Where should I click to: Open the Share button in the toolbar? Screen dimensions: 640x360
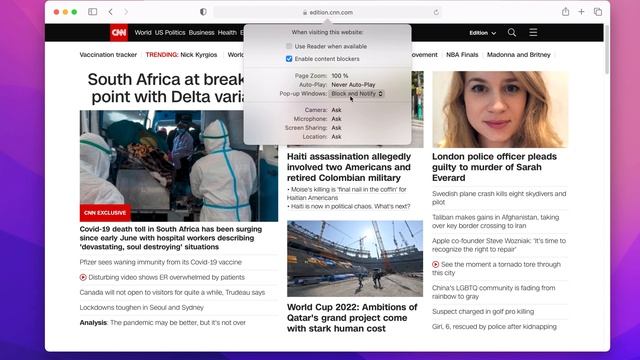point(565,12)
